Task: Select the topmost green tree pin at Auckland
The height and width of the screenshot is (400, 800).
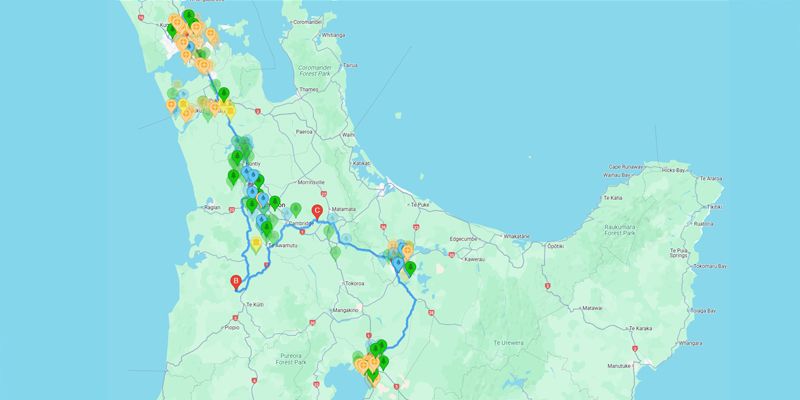Action: (x=189, y=16)
